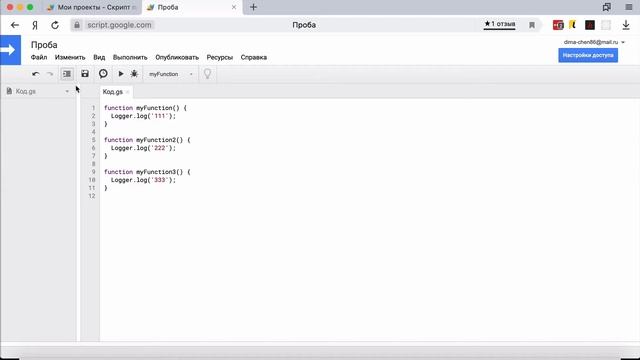Viewport: 640px width, 360px height.
Task: Click code line function myFunction3()
Action: (147, 172)
